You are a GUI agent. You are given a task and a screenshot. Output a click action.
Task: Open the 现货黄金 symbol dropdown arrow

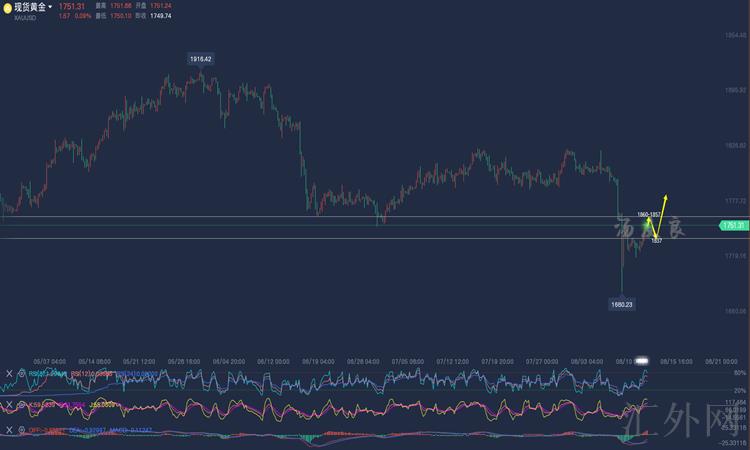click(x=50, y=7)
